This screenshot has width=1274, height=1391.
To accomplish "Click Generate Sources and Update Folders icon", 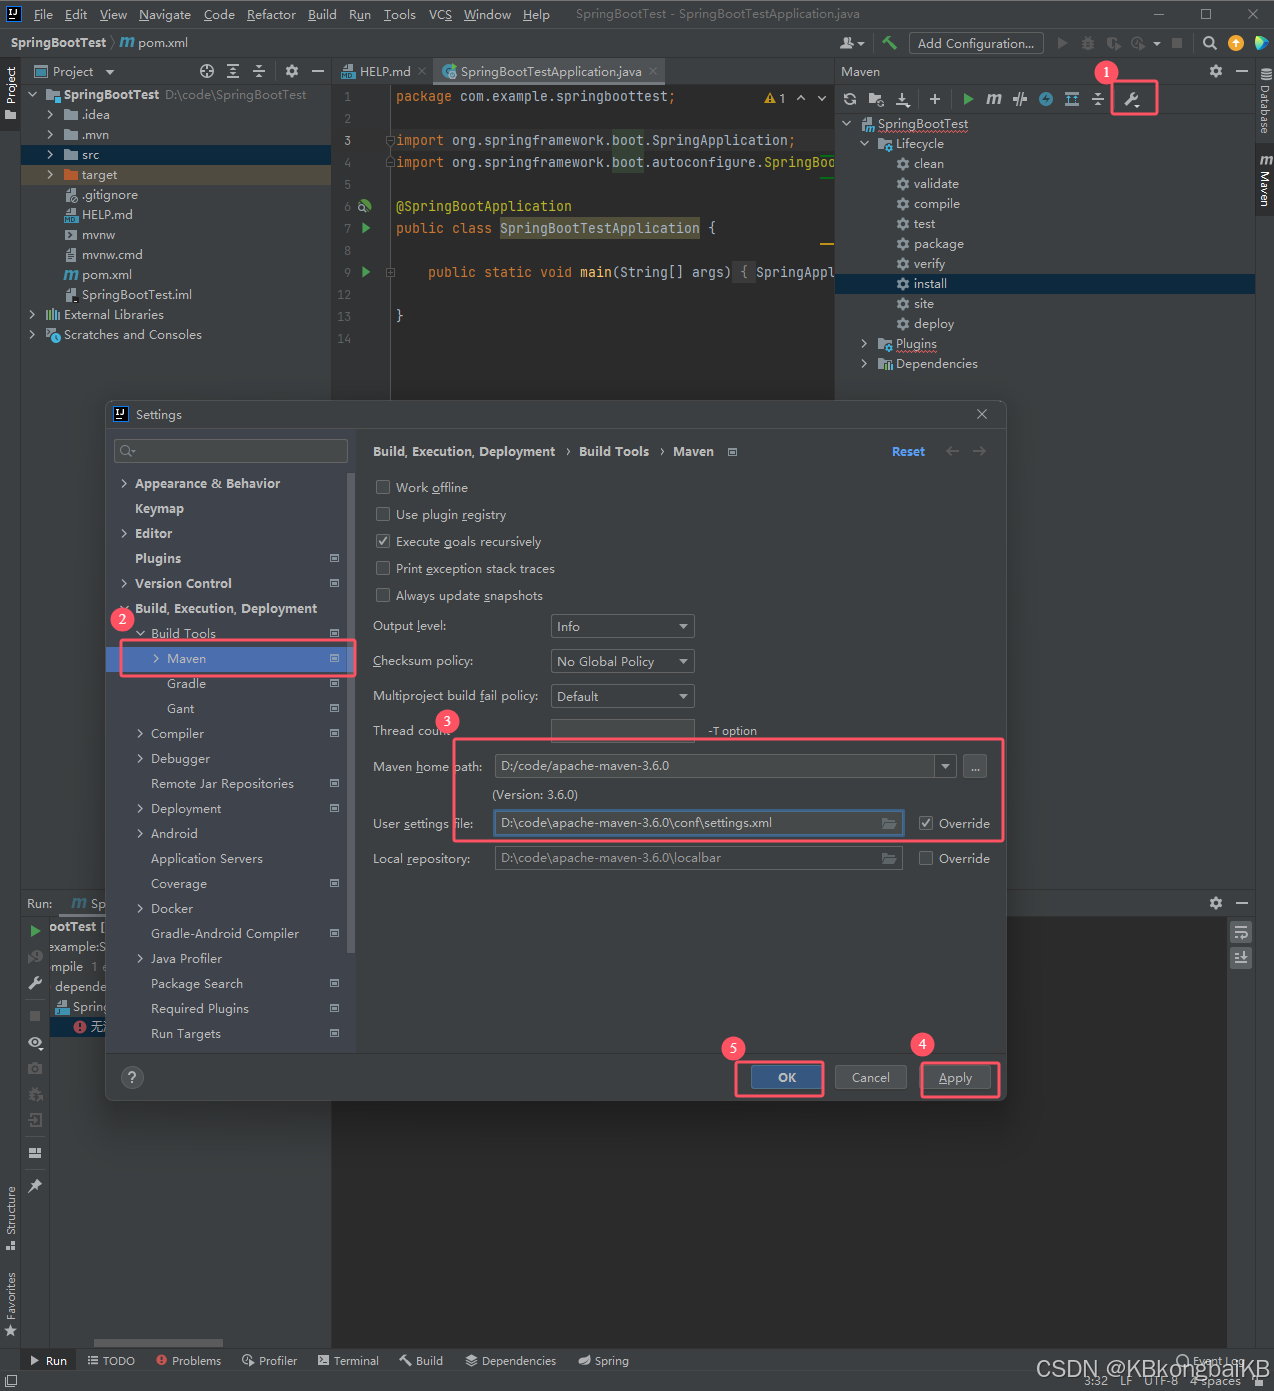I will (876, 99).
